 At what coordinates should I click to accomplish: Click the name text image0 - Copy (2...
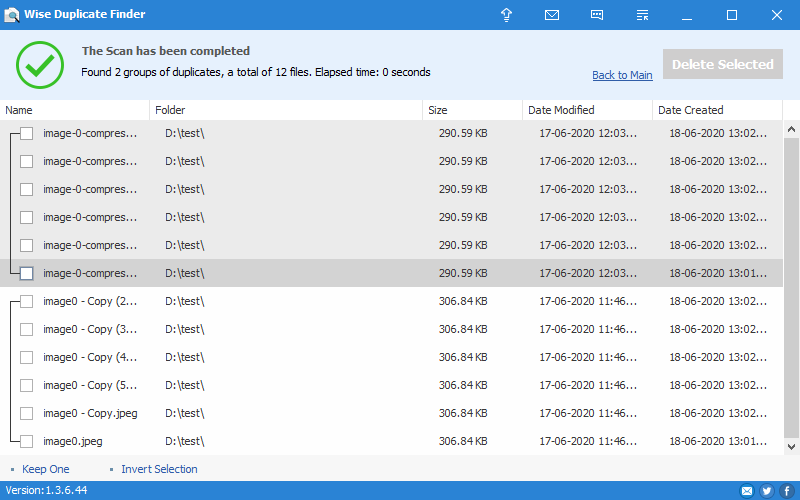tap(90, 302)
